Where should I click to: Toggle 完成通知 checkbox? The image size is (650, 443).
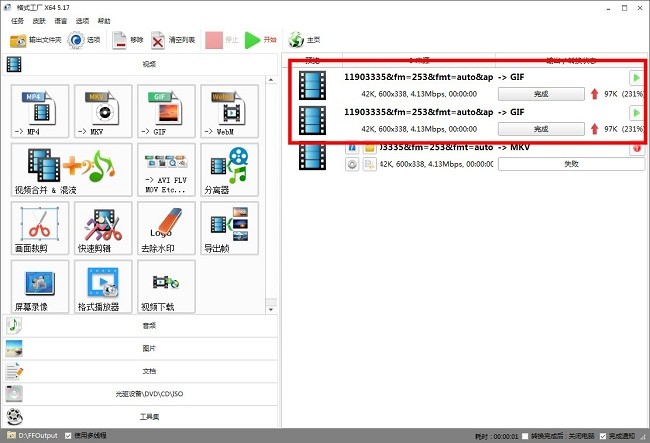click(x=603, y=436)
